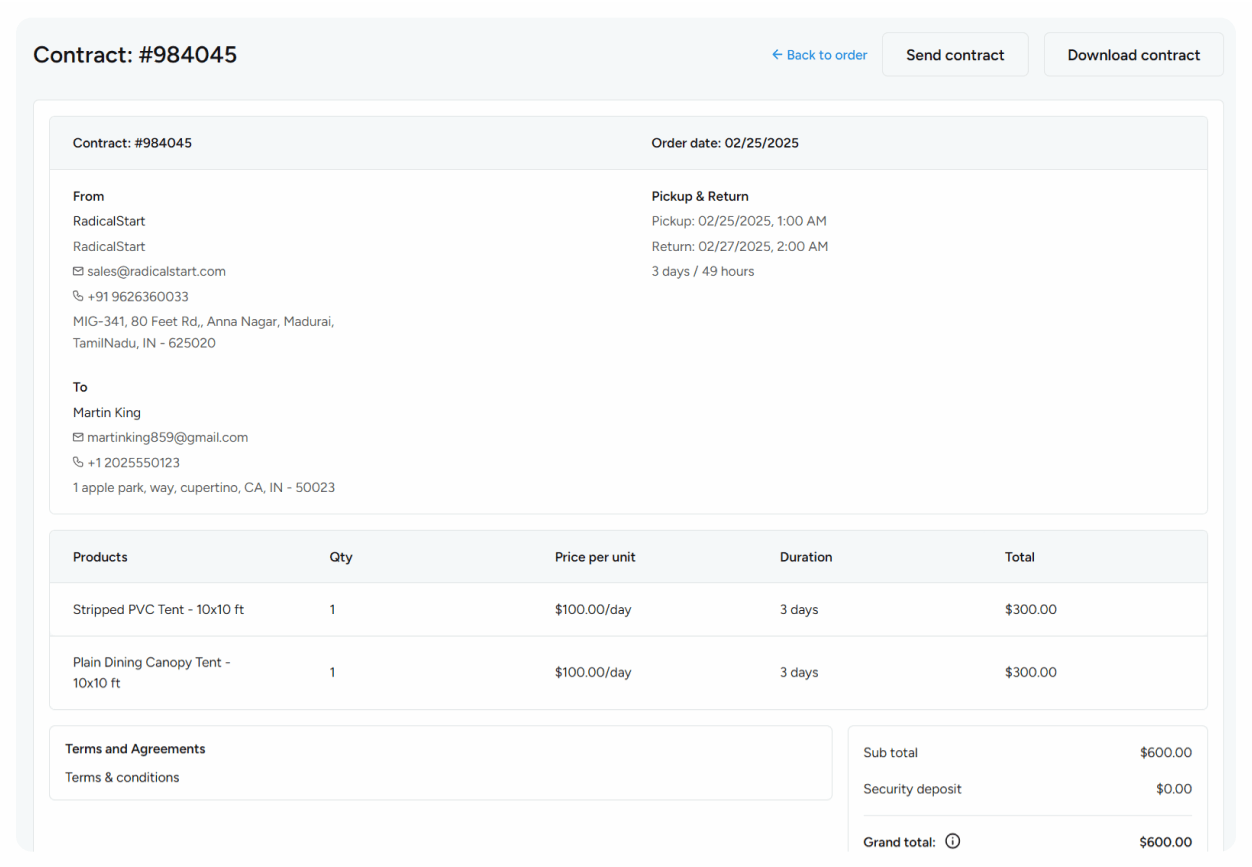The image size is (1252, 867).
Task: Click the left arrow icon beside Back to order
Action: [777, 55]
